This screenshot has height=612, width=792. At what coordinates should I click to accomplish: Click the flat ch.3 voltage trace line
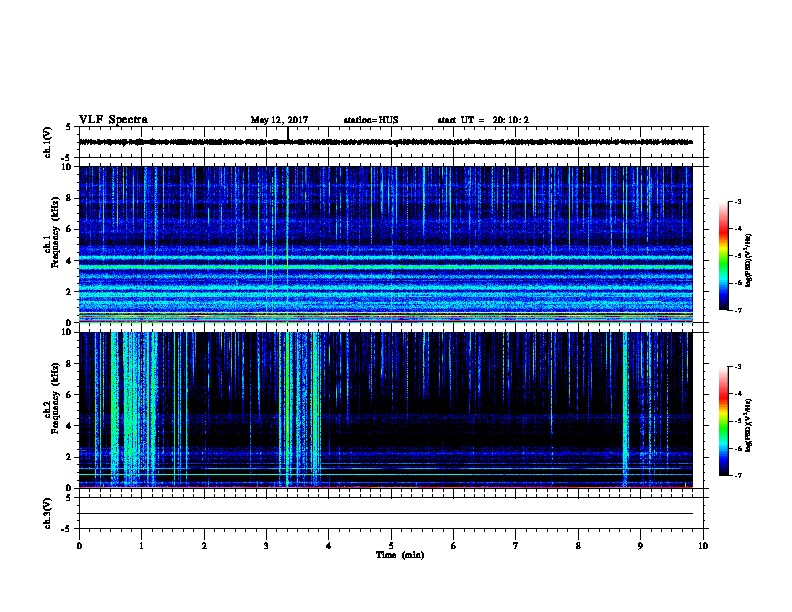coord(386,514)
